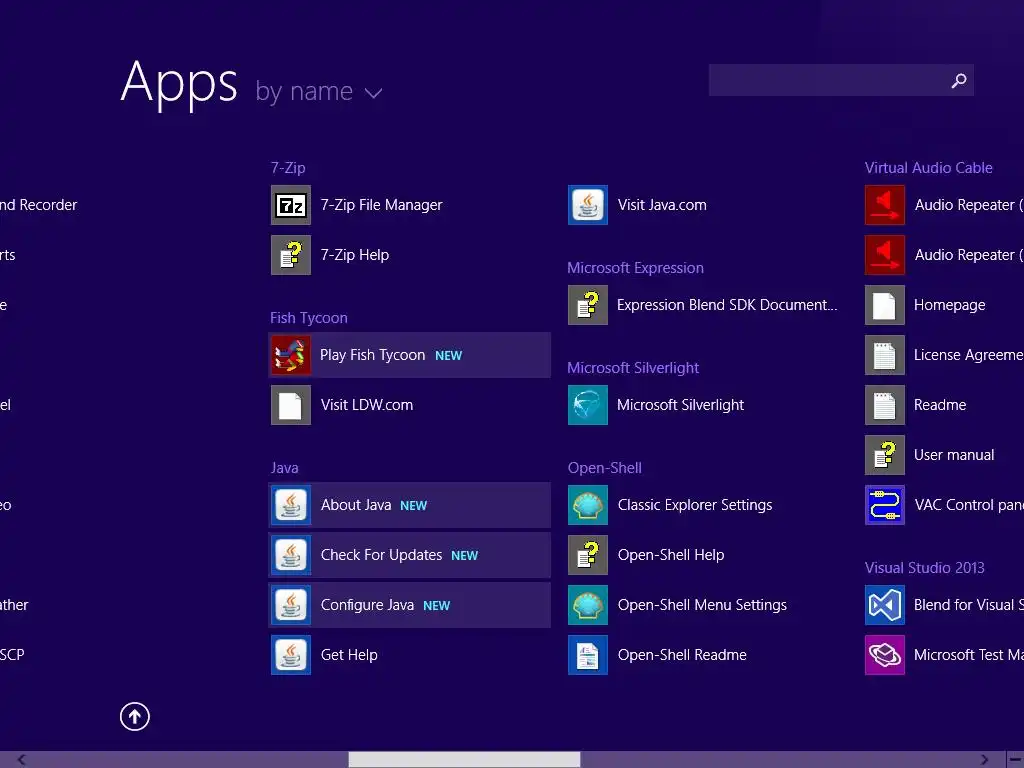Open Microsoft Test Manager icon
Viewport: 1024px width, 768px height.
coord(885,655)
